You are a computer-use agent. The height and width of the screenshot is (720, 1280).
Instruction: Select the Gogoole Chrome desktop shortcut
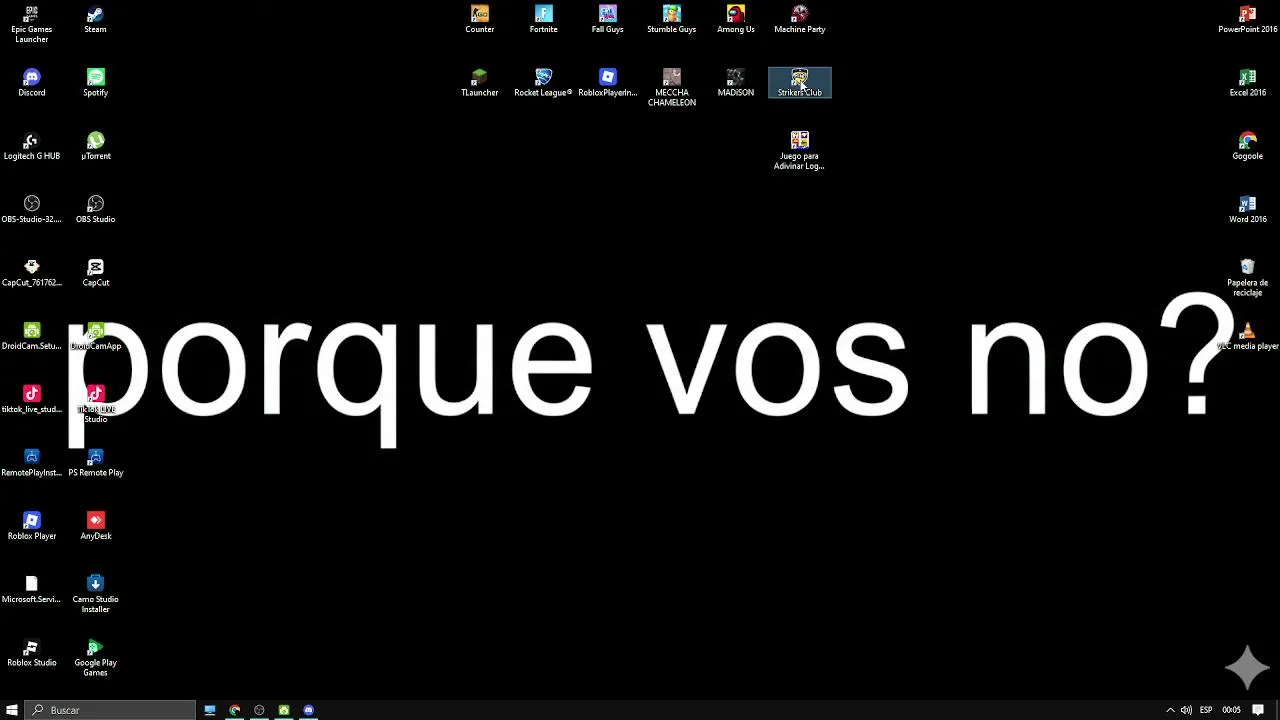click(1247, 146)
